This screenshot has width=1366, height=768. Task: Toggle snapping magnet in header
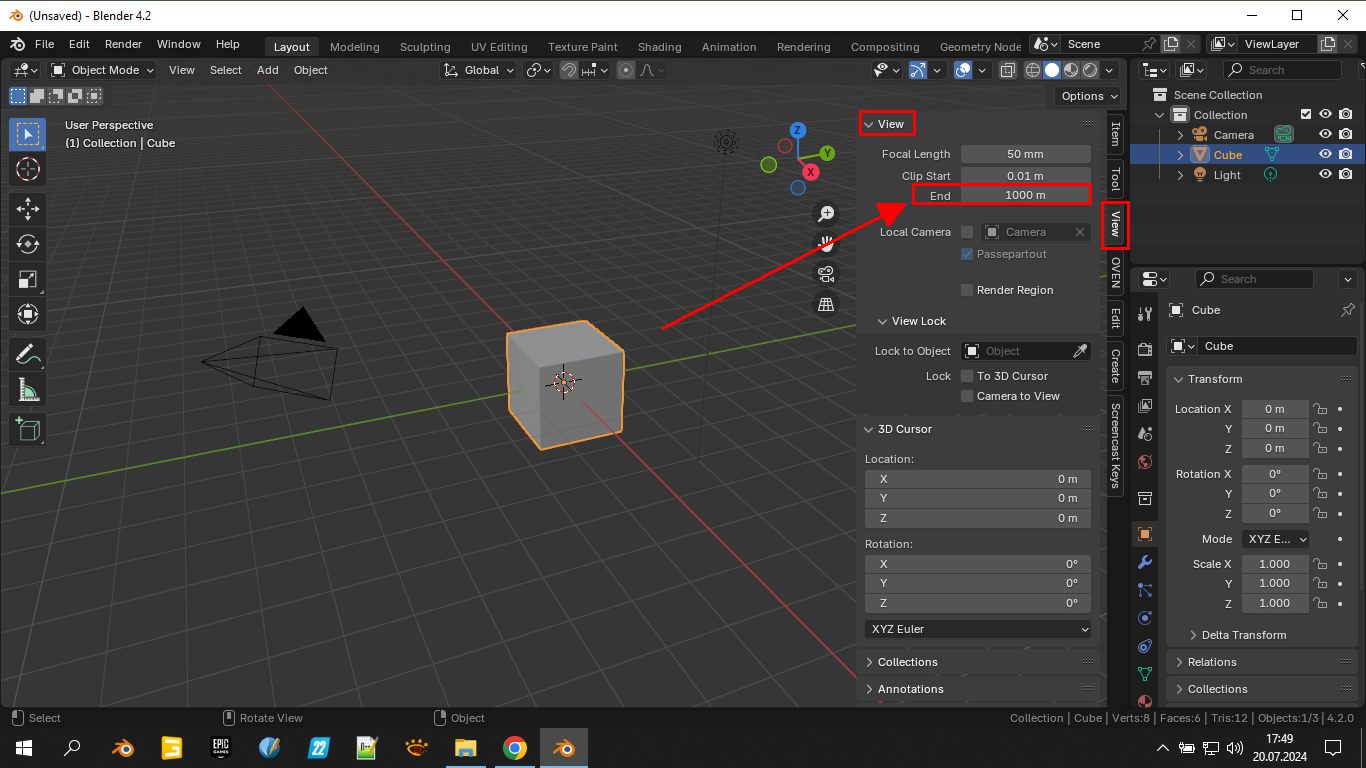click(568, 70)
